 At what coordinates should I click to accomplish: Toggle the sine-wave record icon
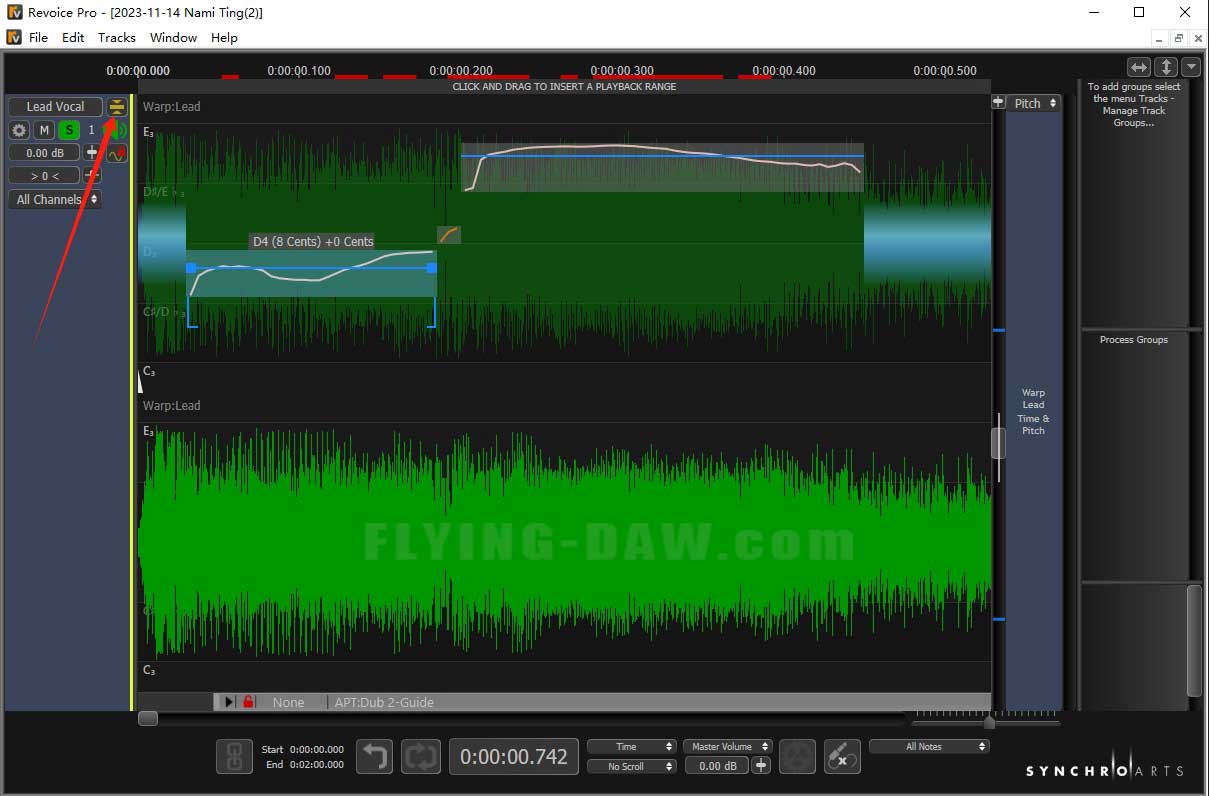[117, 154]
